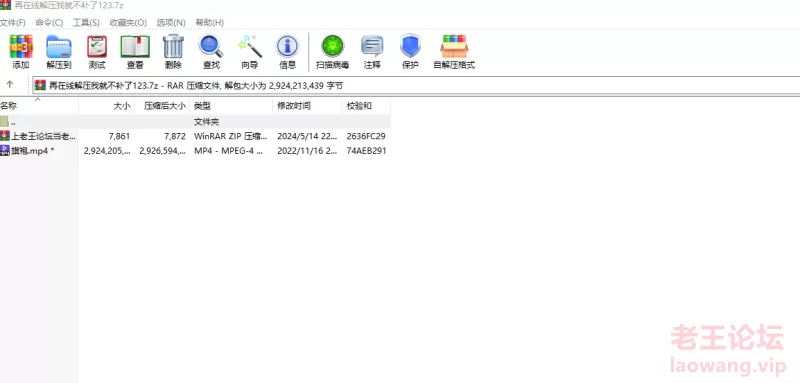Sort by 名称 column header
The width and height of the screenshot is (800, 383).
tap(39, 106)
